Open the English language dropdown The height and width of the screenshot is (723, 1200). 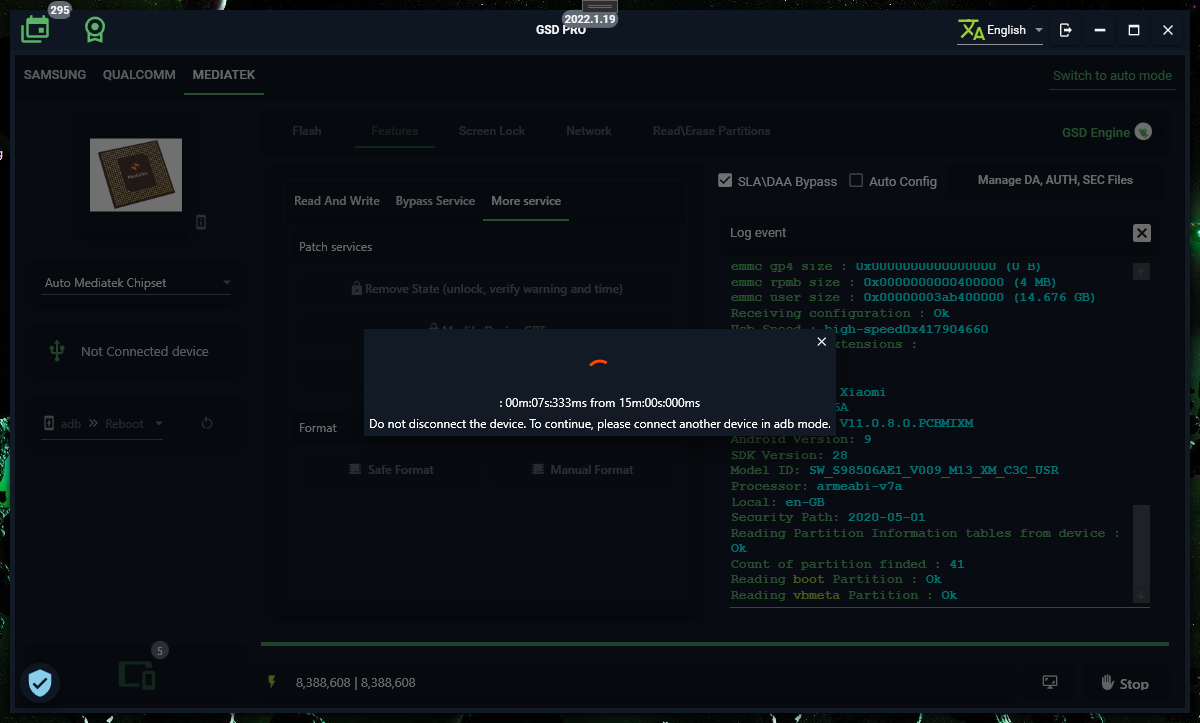pyautogui.click(x=1015, y=30)
